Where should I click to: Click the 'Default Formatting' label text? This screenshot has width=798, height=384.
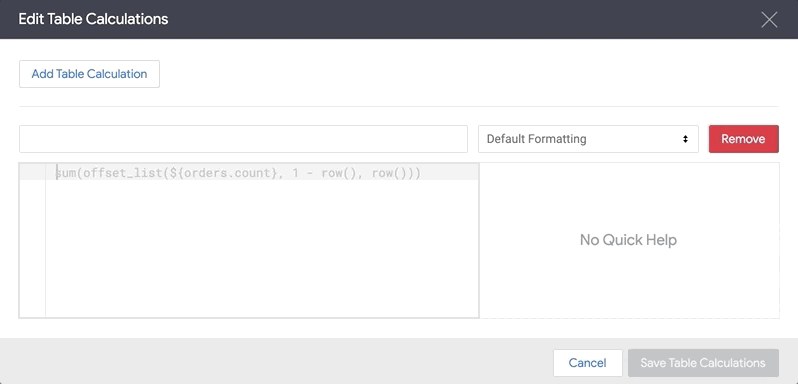point(536,139)
